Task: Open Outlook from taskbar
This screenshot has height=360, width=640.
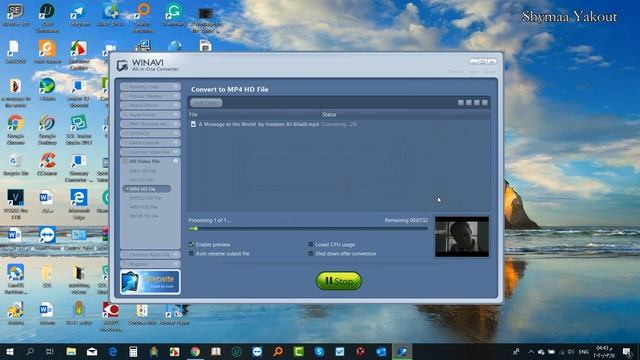Action: pyautogui.click(x=381, y=352)
